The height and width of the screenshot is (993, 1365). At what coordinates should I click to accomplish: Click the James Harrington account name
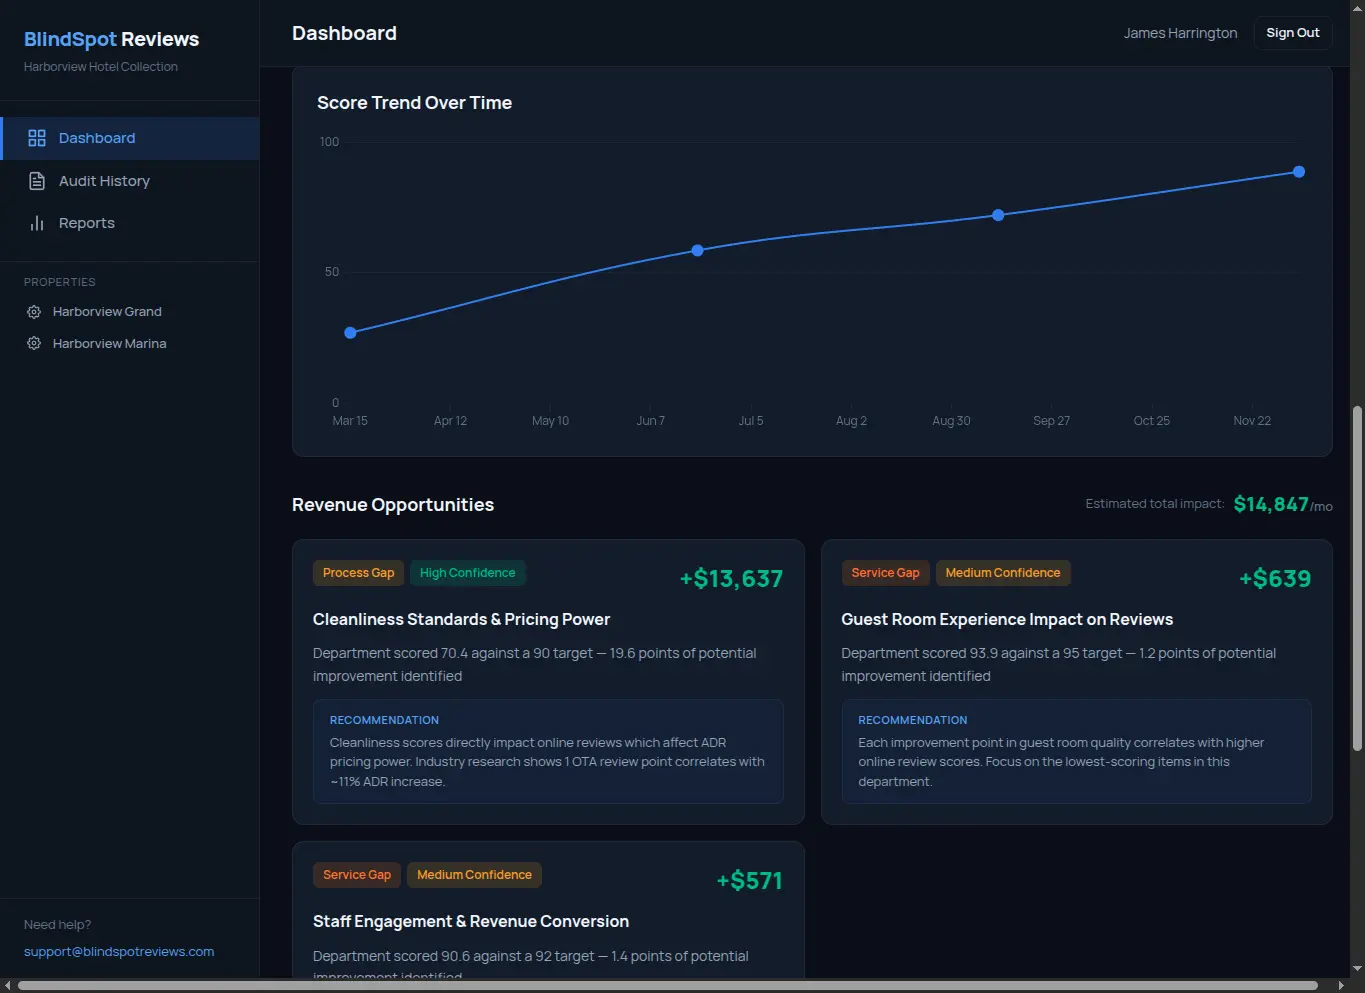(x=1180, y=32)
